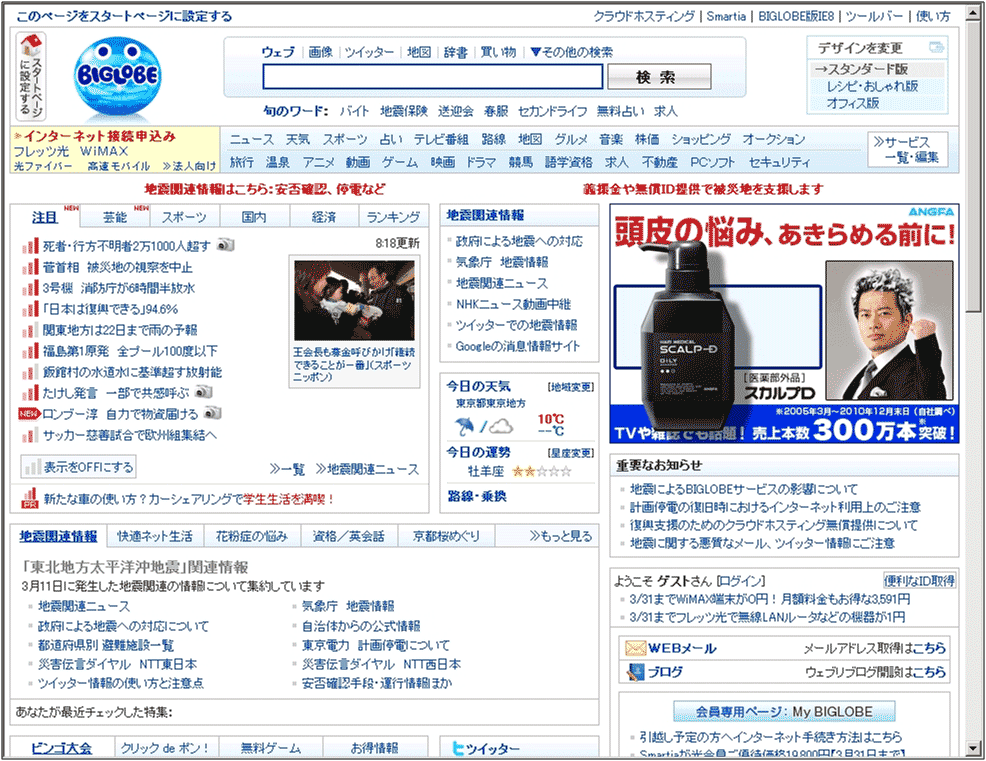Click the ログイン link

pyautogui.click(x=740, y=581)
